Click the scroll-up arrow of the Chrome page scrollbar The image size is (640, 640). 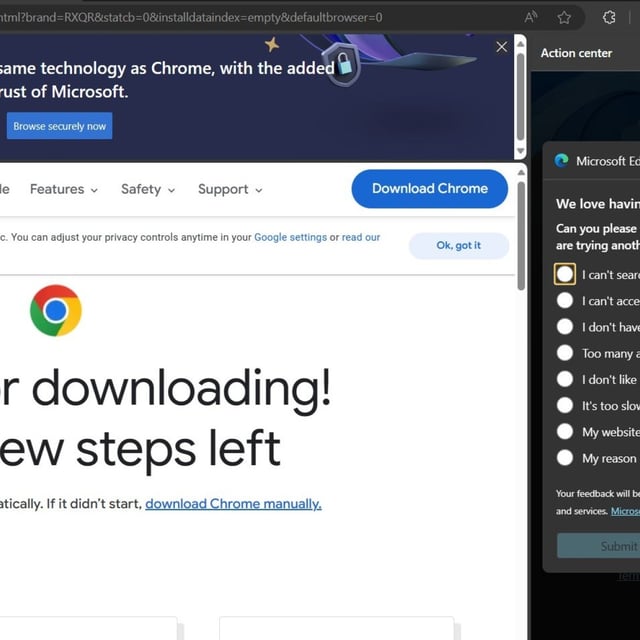click(521, 173)
